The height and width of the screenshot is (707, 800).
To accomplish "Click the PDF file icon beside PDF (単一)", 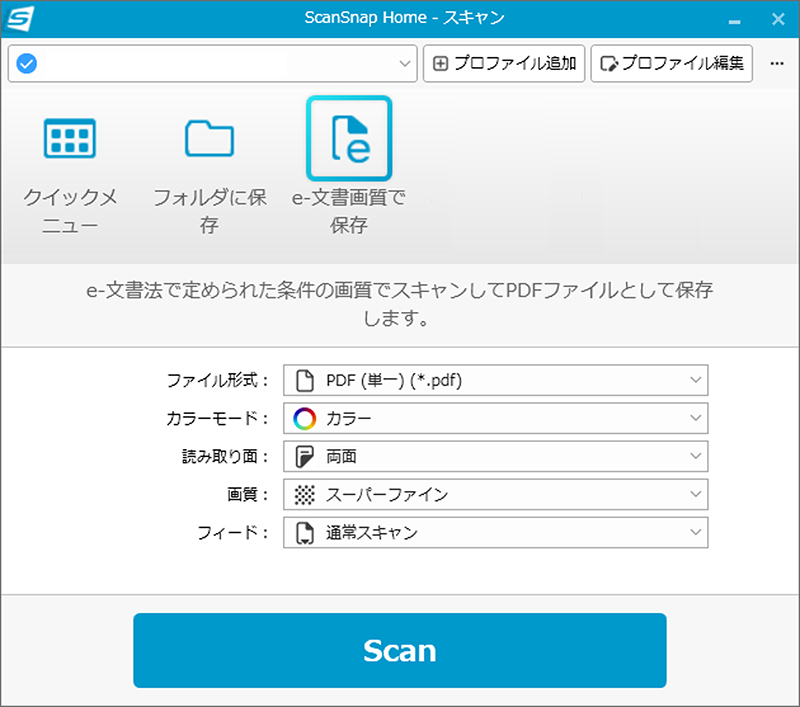I will click(x=305, y=380).
